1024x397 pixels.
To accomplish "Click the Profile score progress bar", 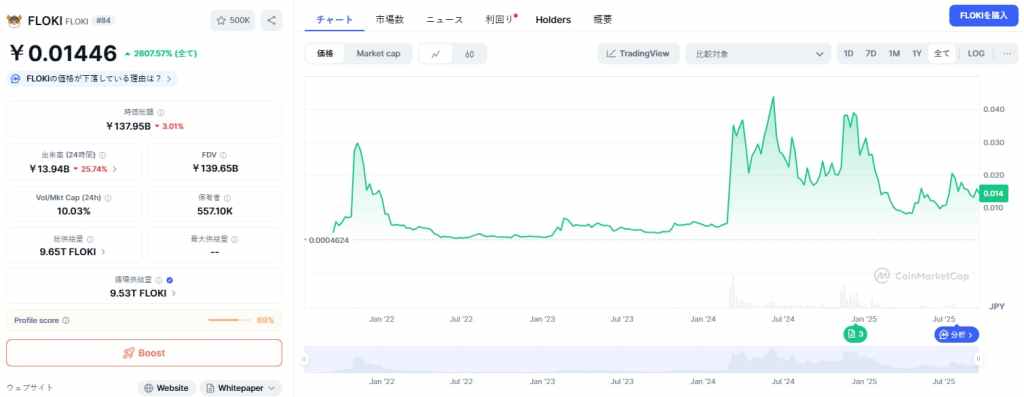I will pos(231,320).
